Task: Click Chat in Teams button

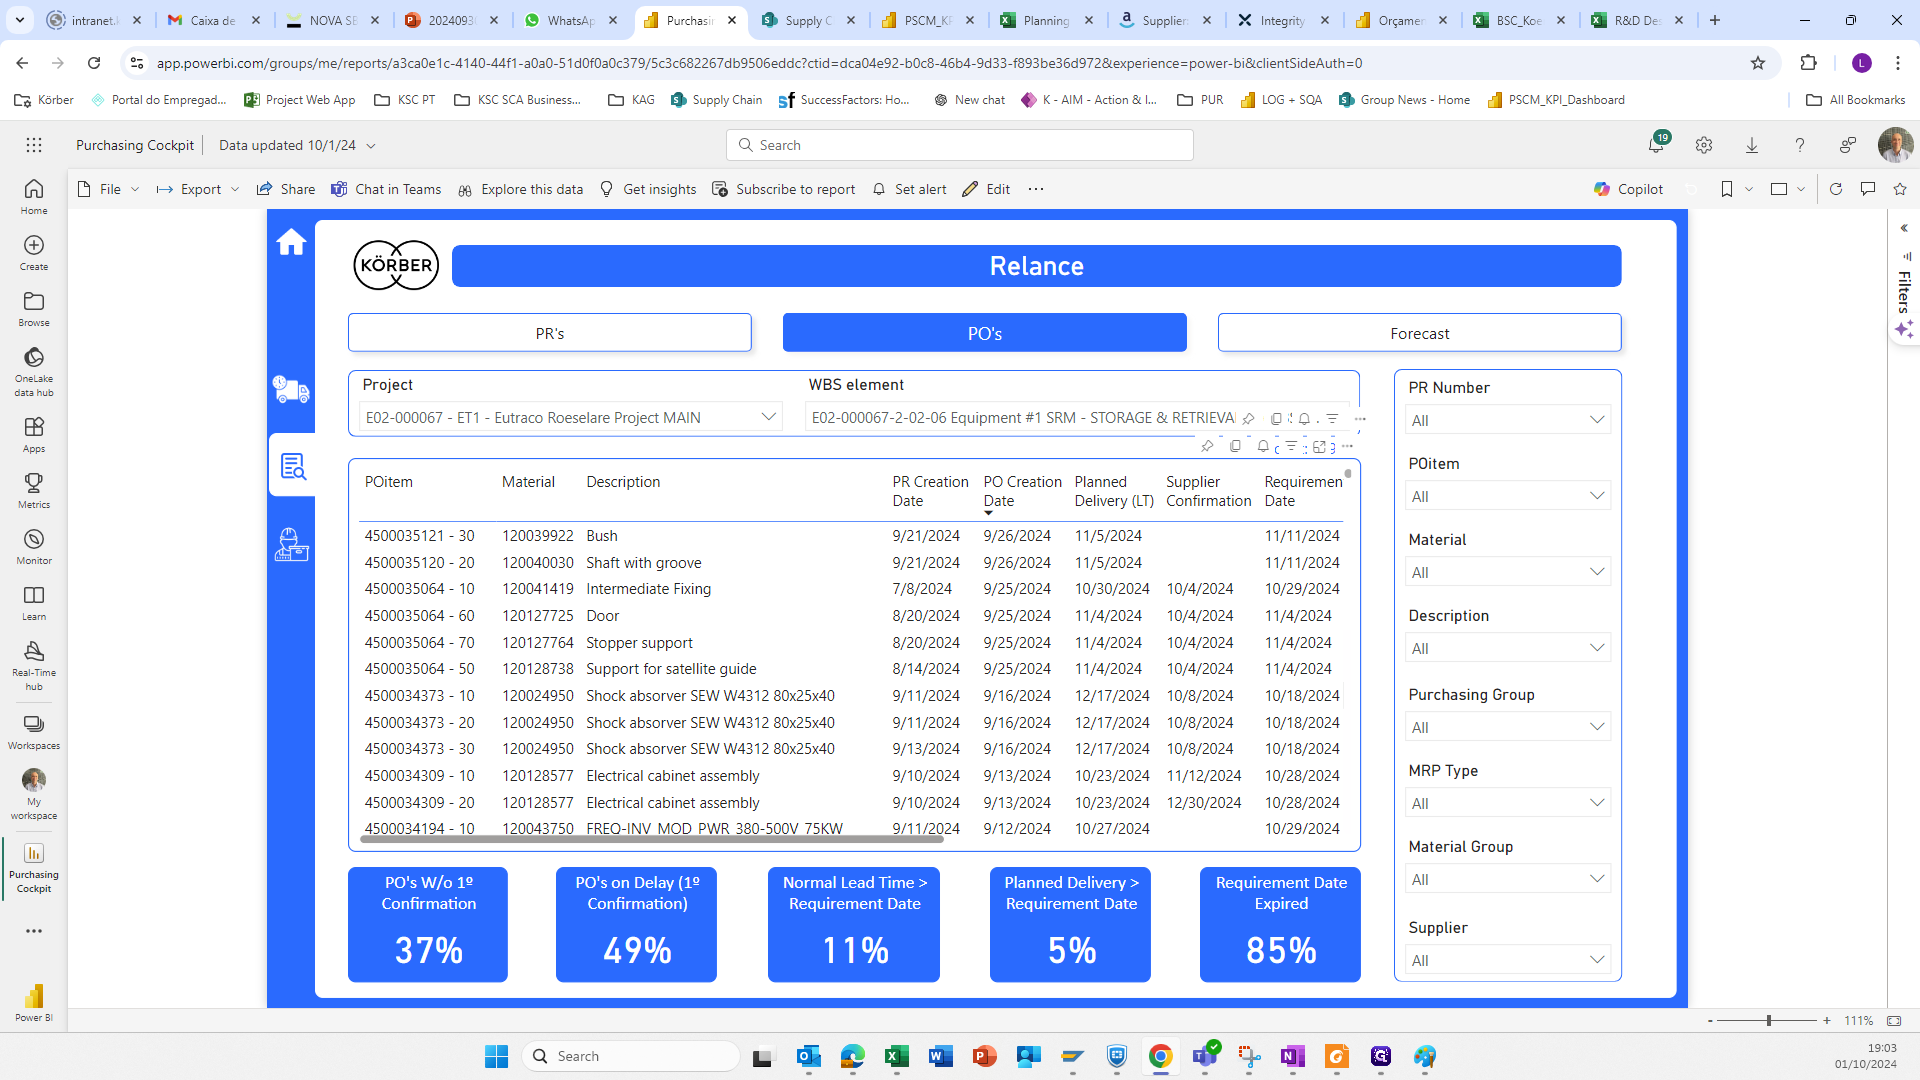Action: click(x=386, y=189)
